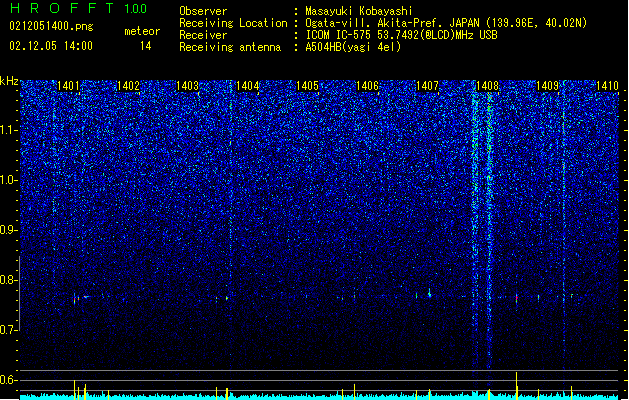Click the tallest yellow intensity spike after 1408
The width and height of the screenshot is (629, 400).
[517, 385]
